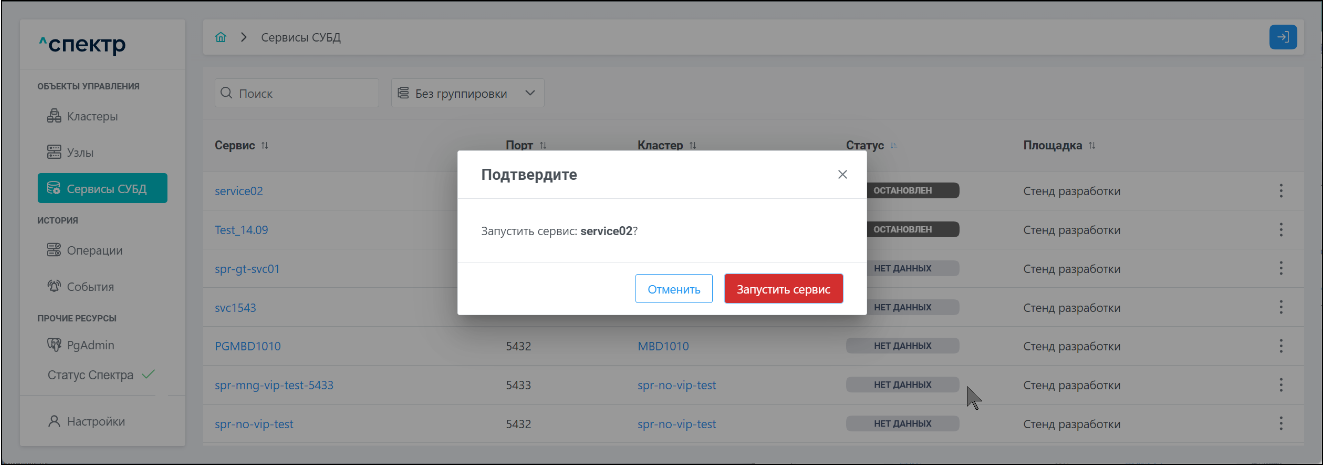Open the svc1543 service link
The width and height of the screenshot is (1324, 466).
click(236, 307)
